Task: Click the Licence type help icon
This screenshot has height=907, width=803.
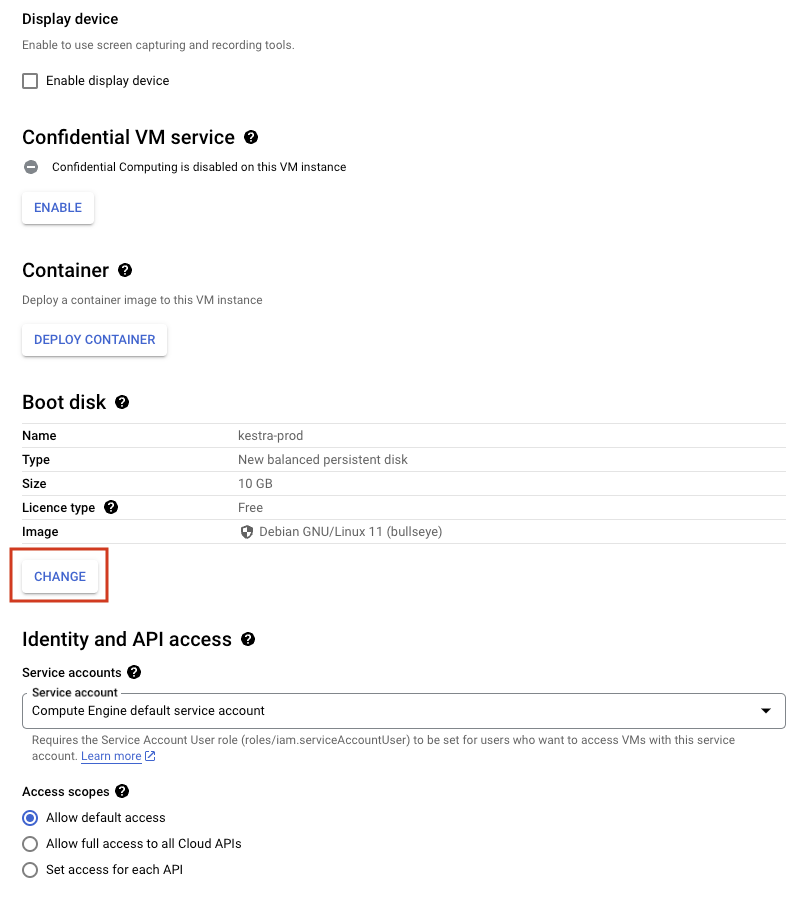Action: click(111, 507)
